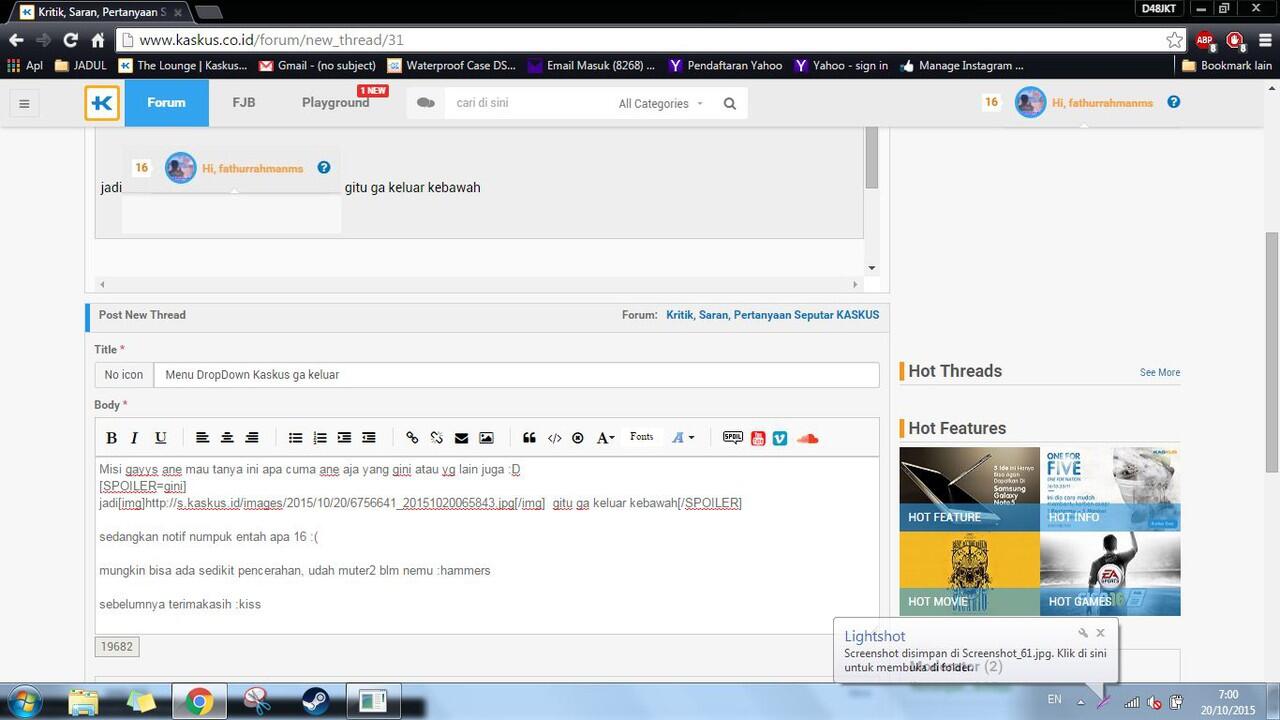
Task: Increase indent in editor toolbar
Action: 344,438
